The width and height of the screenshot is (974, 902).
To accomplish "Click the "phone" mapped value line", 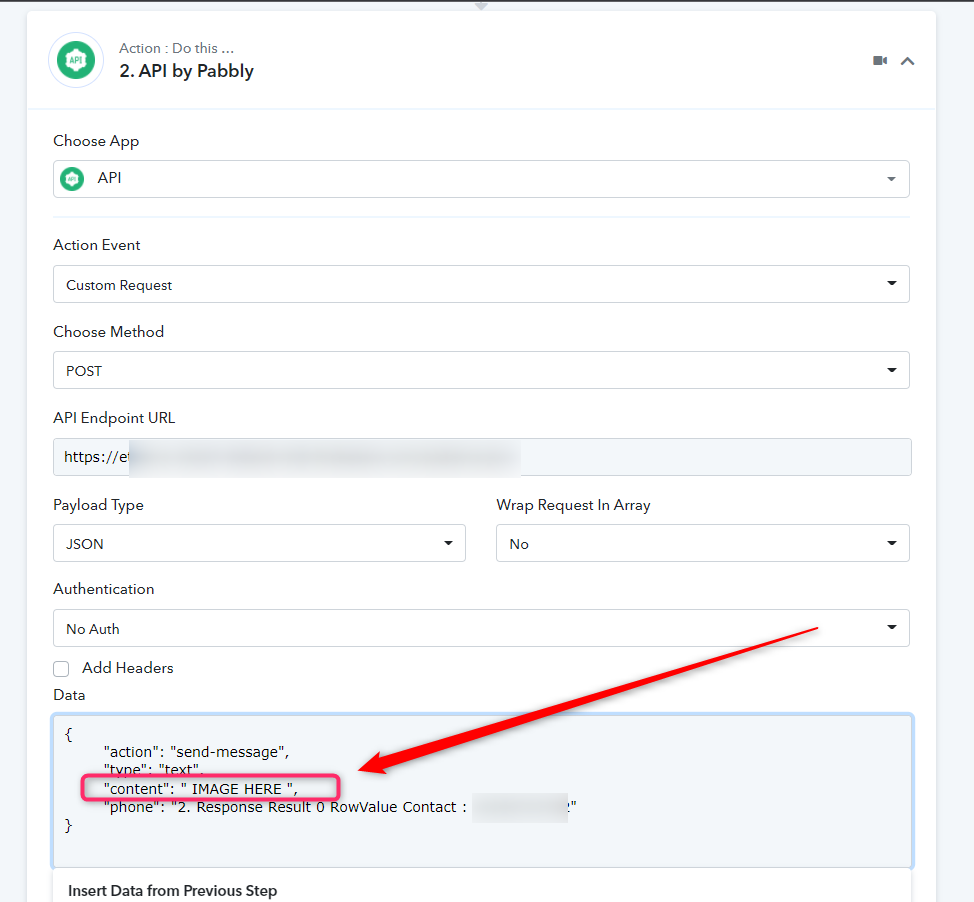I will coord(340,807).
